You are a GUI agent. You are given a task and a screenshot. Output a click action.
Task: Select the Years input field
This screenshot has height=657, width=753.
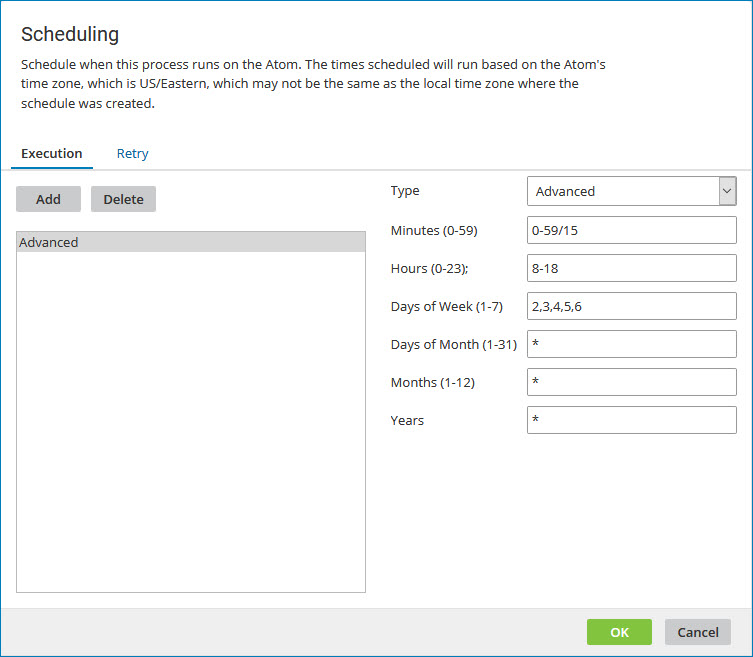point(631,420)
